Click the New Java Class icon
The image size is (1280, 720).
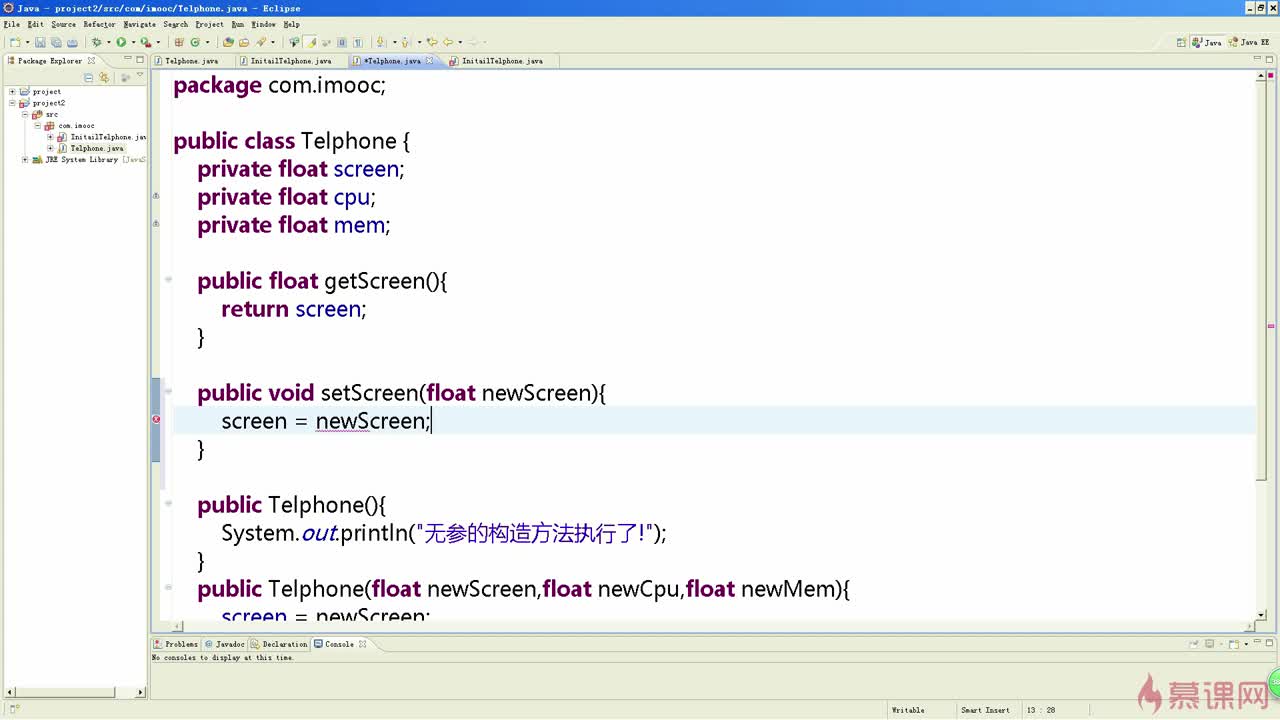tap(195, 42)
